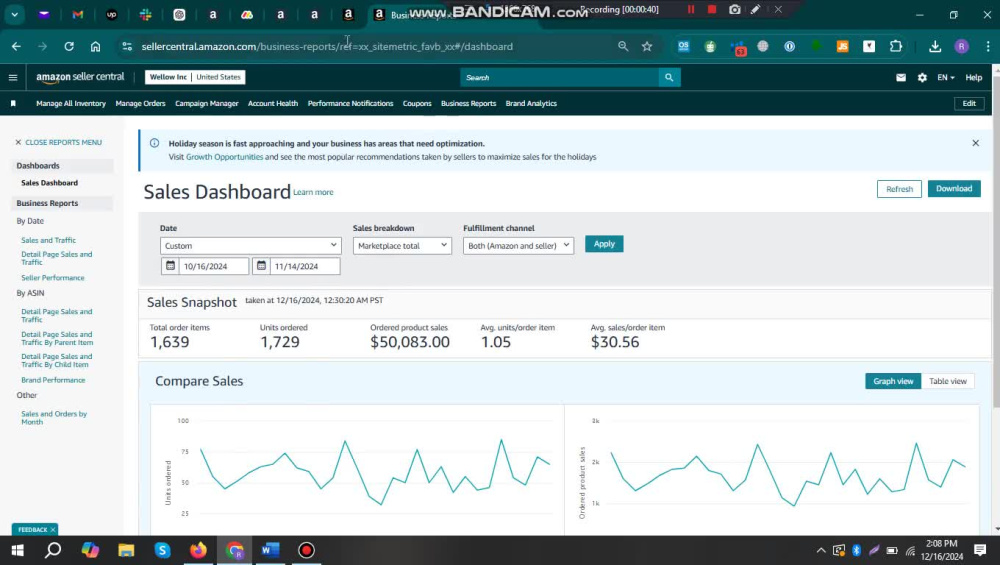Open Manage All Inventory
The image size is (1000, 565).
point(71,103)
